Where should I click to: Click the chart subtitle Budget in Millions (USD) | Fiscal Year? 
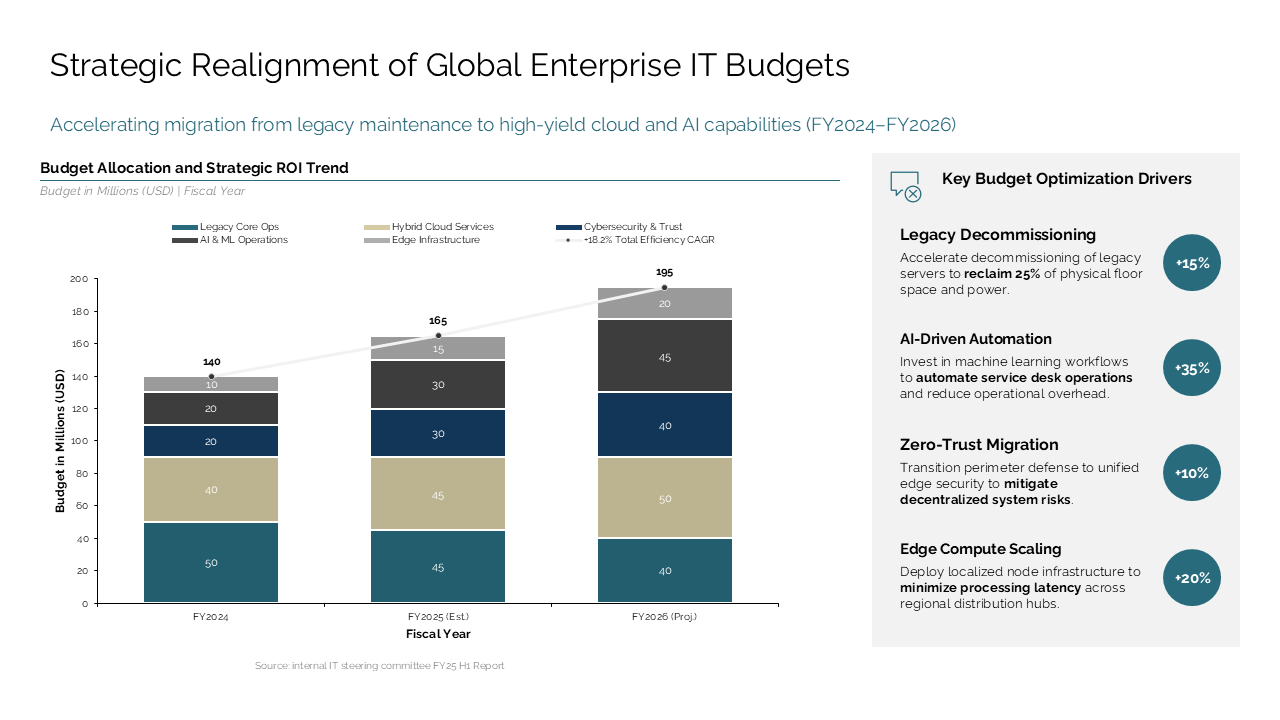point(142,191)
